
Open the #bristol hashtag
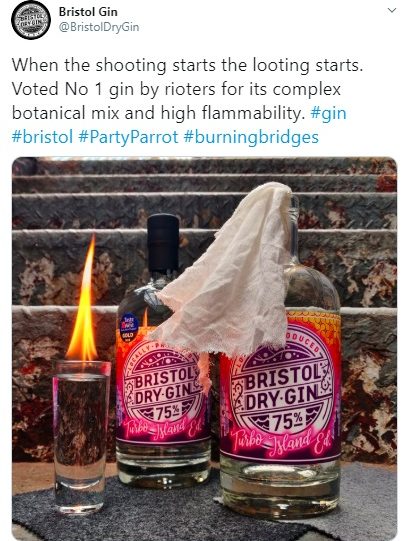(42, 137)
